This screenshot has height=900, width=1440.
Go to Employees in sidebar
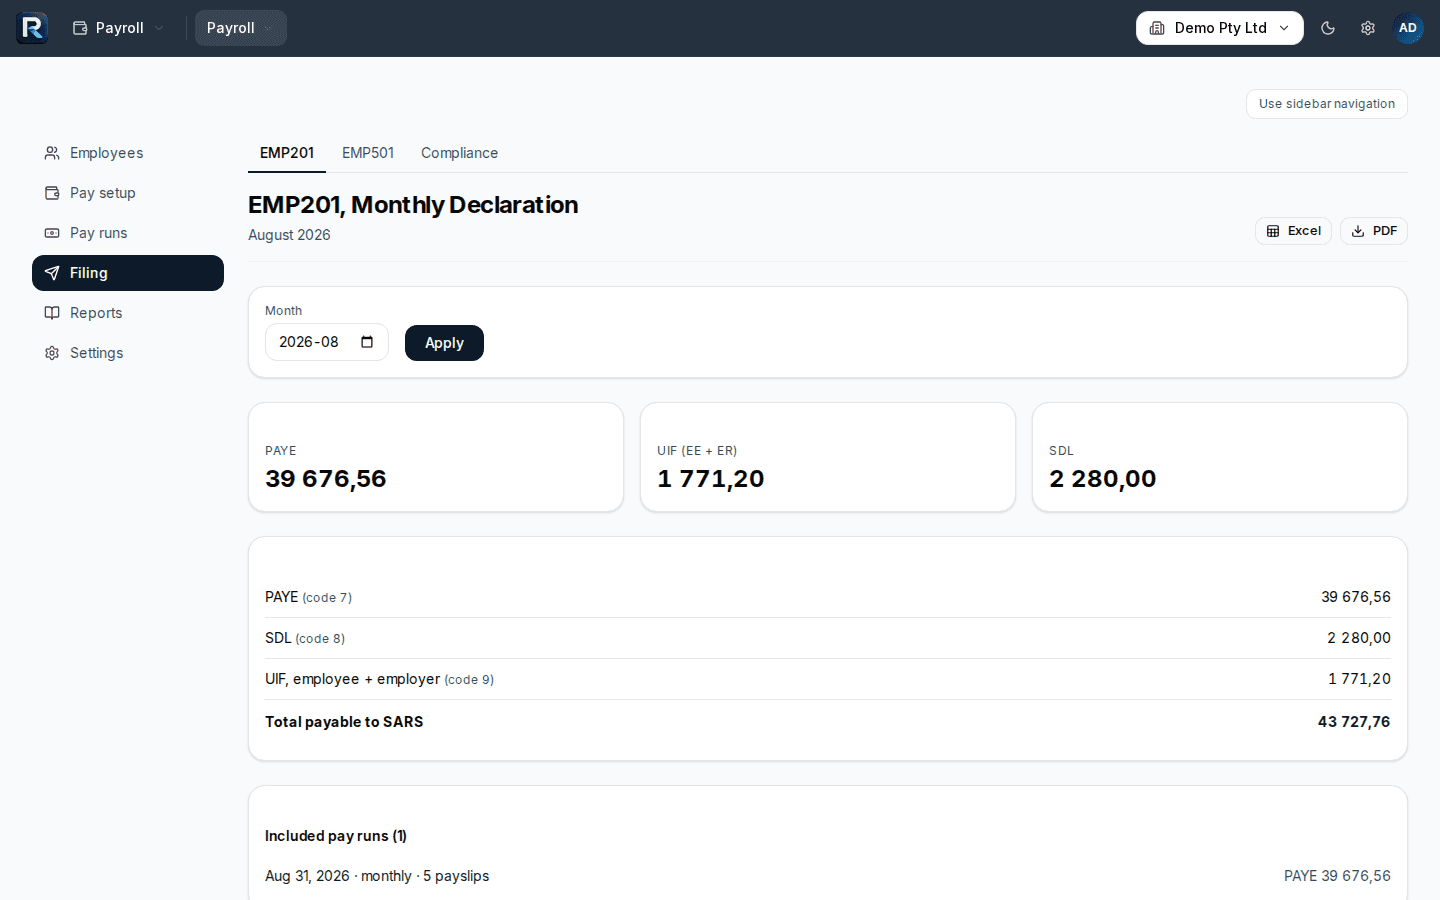coord(128,153)
